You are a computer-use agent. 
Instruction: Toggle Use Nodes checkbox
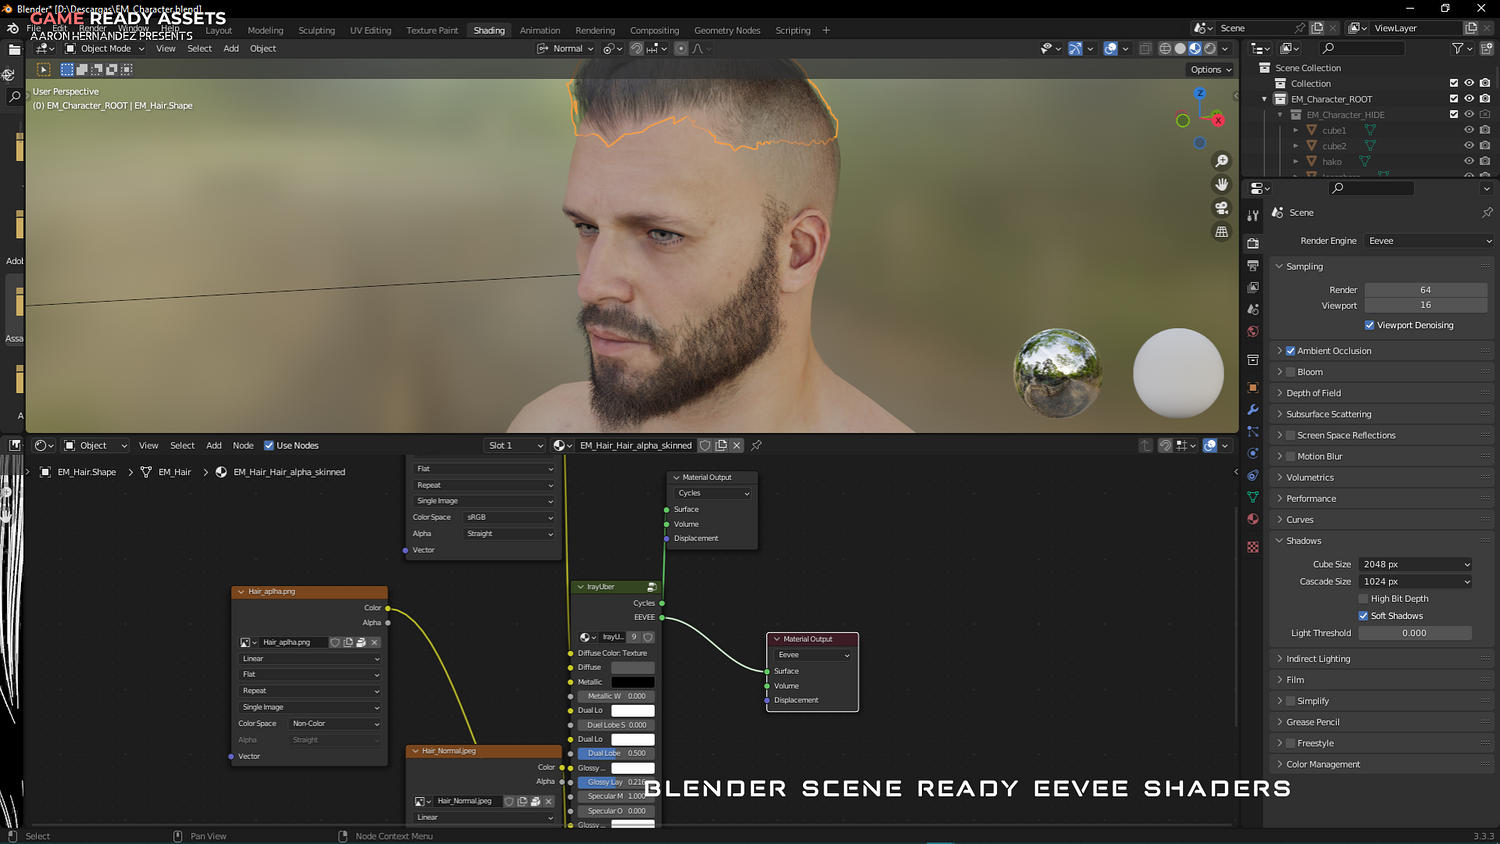point(268,445)
